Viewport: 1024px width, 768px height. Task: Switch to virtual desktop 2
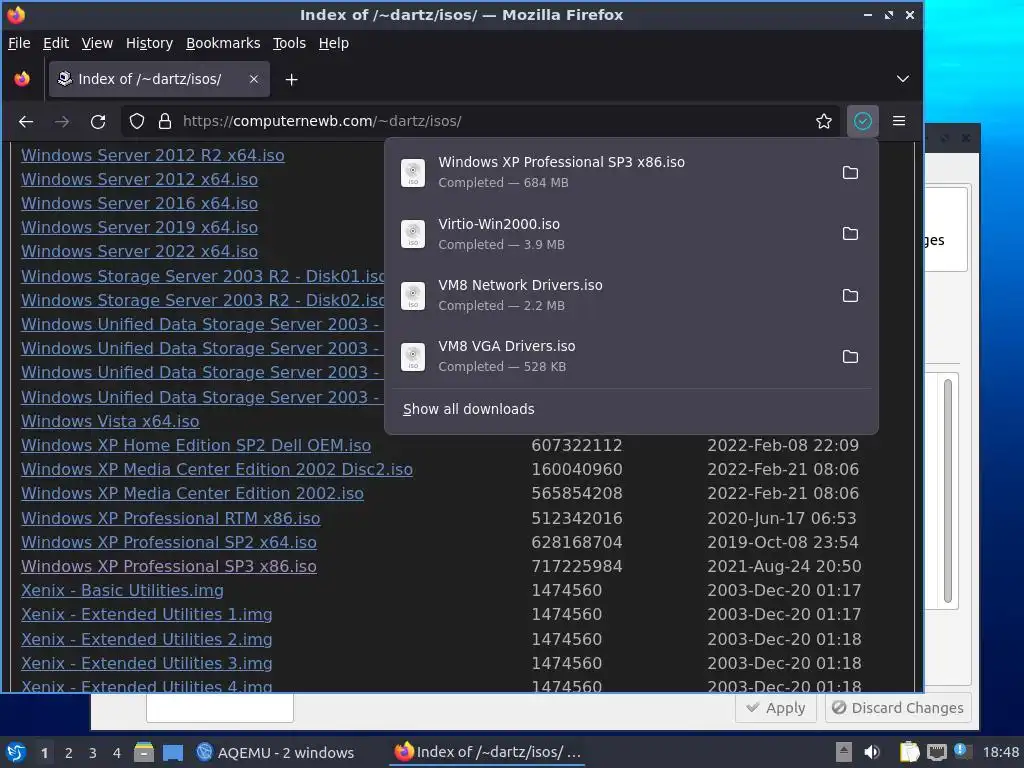tap(69, 753)
